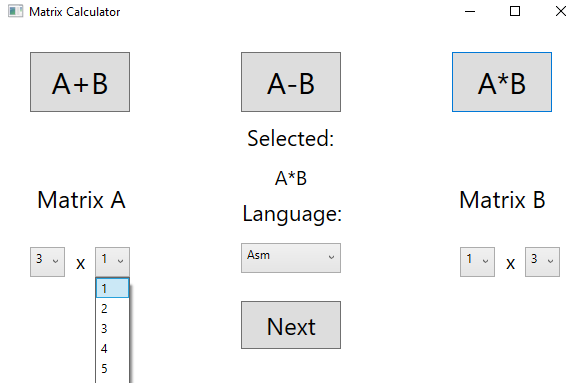580x383 pixels.
Task: Select the A*B multiplication button
Action: (x=502, y=82)
